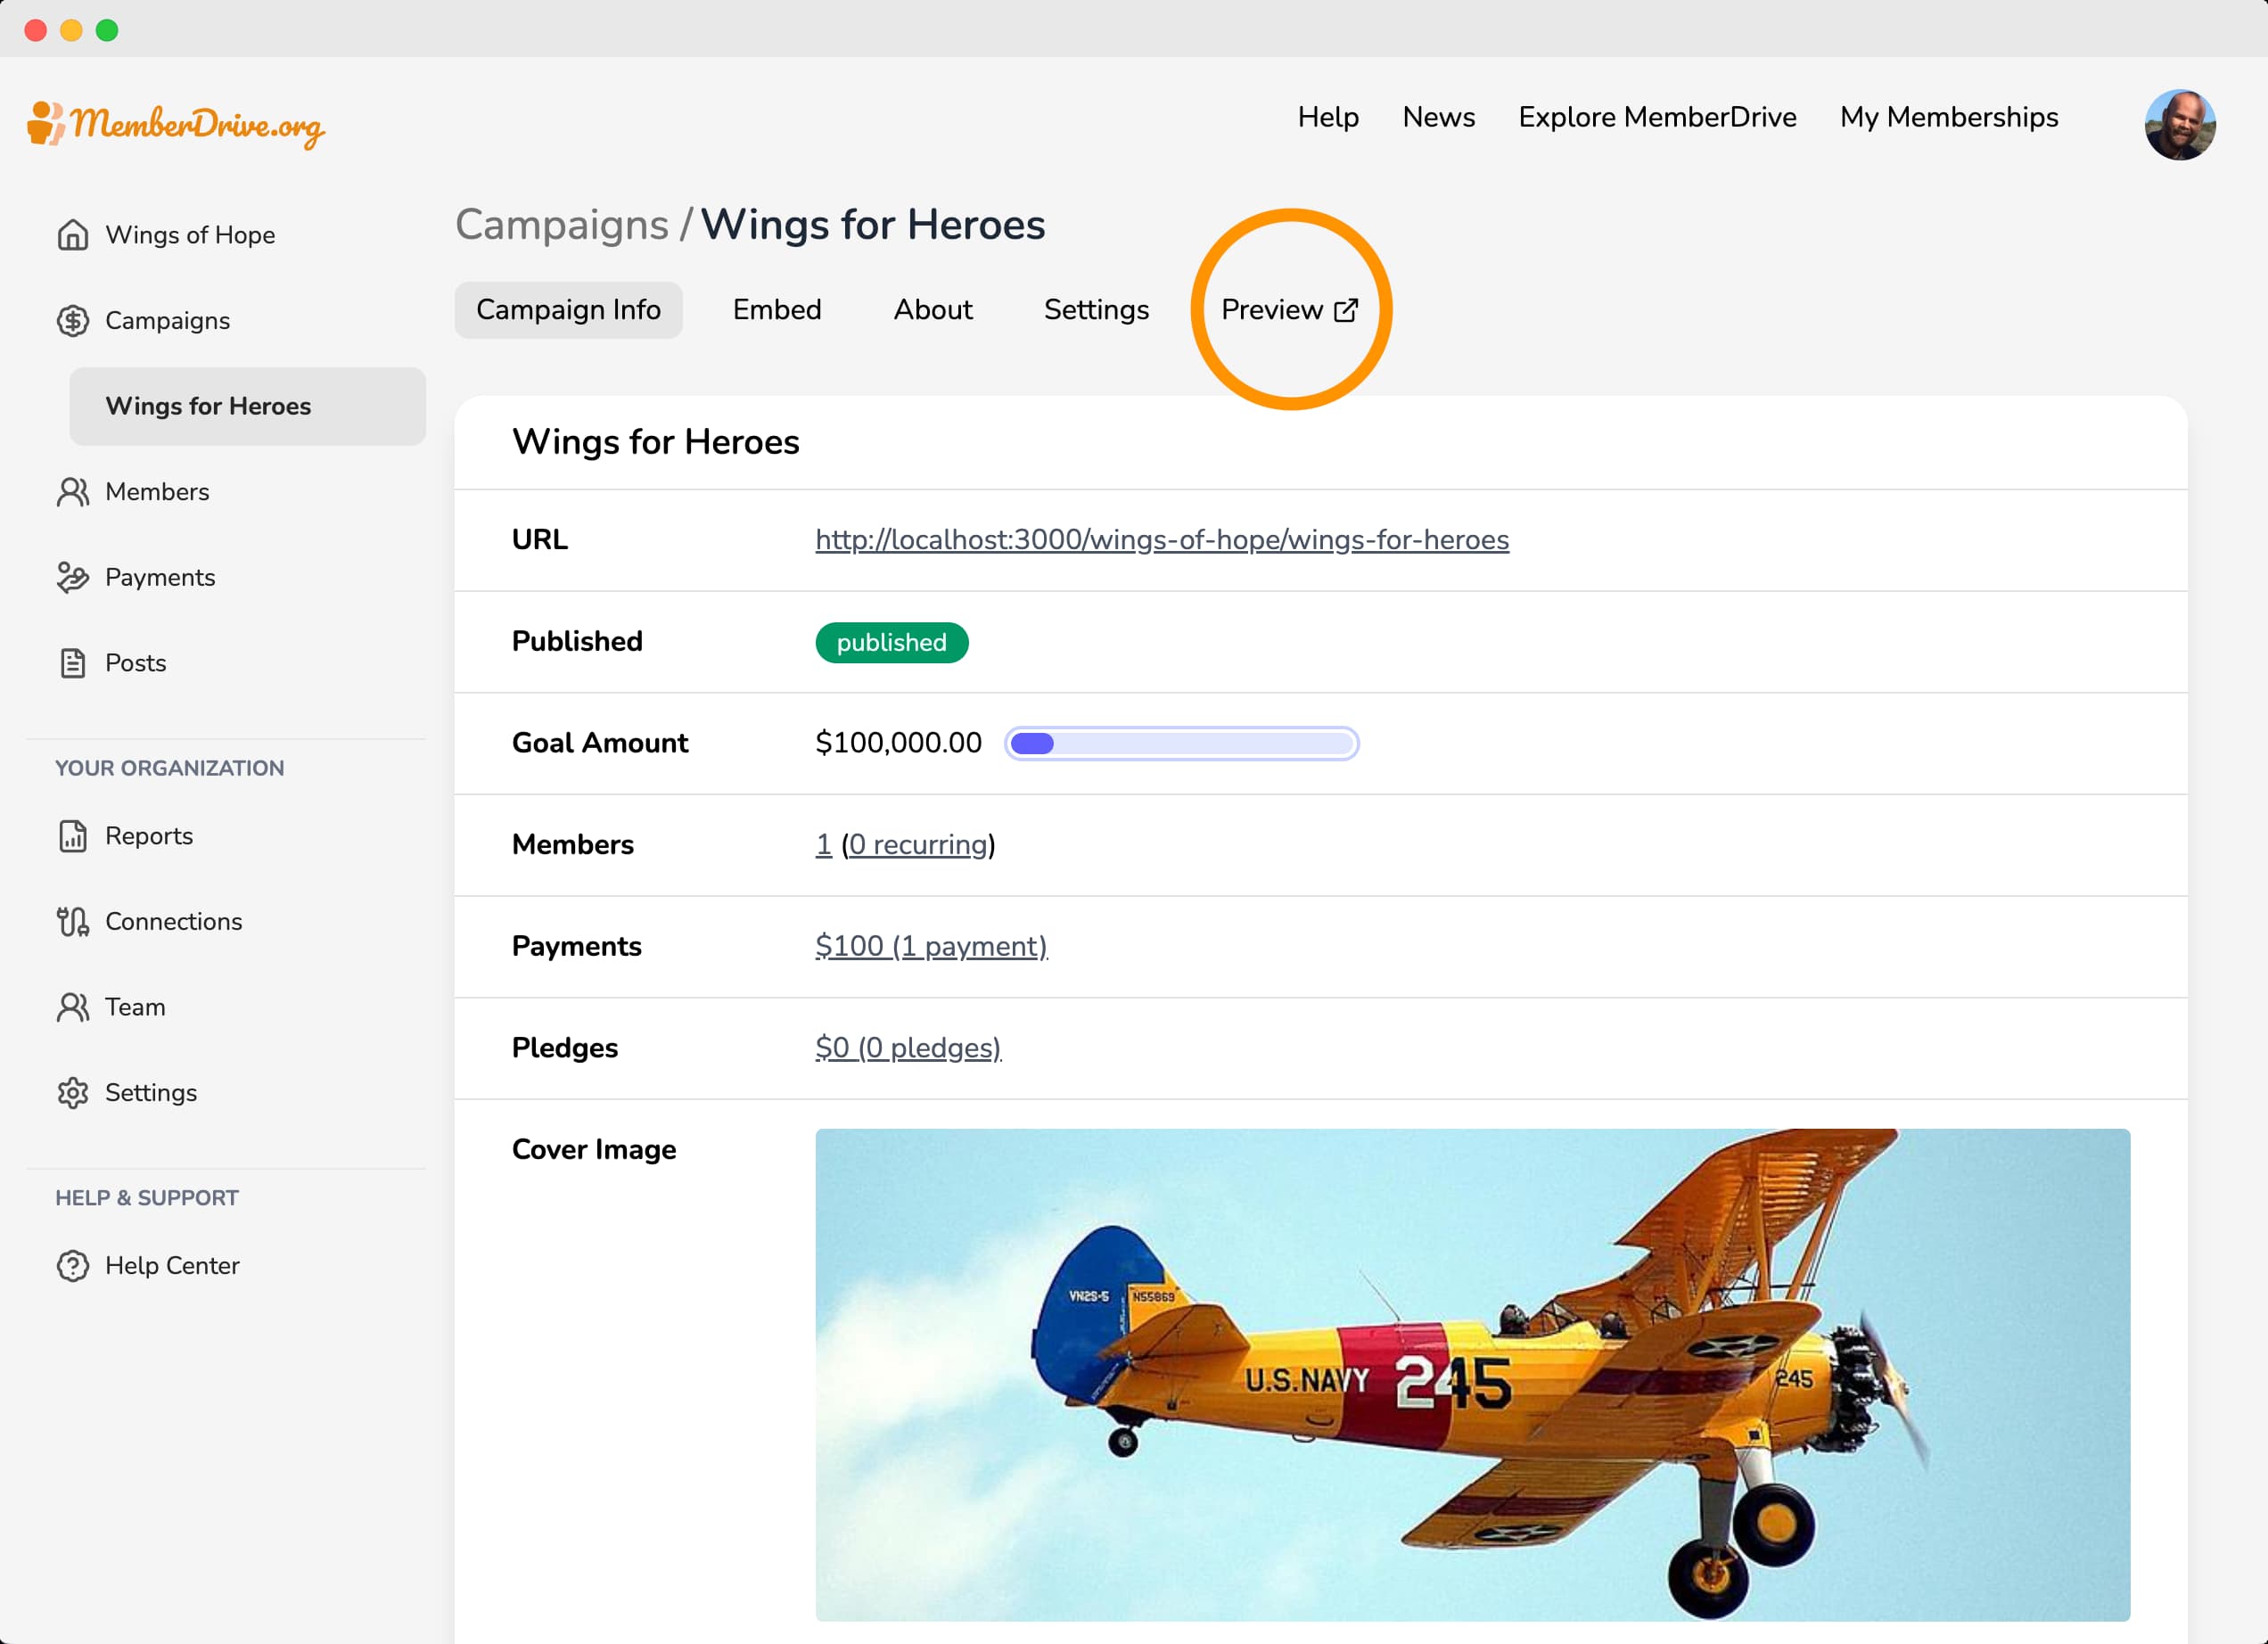
Task: Open Wings of Hope home from sidebar
Action: pos(73,235)
